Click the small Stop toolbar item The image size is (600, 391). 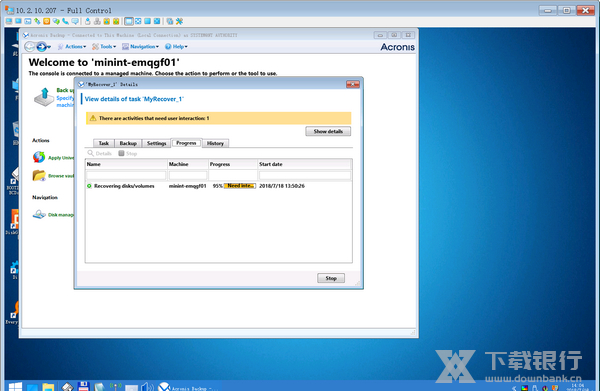tap(128, 153)
